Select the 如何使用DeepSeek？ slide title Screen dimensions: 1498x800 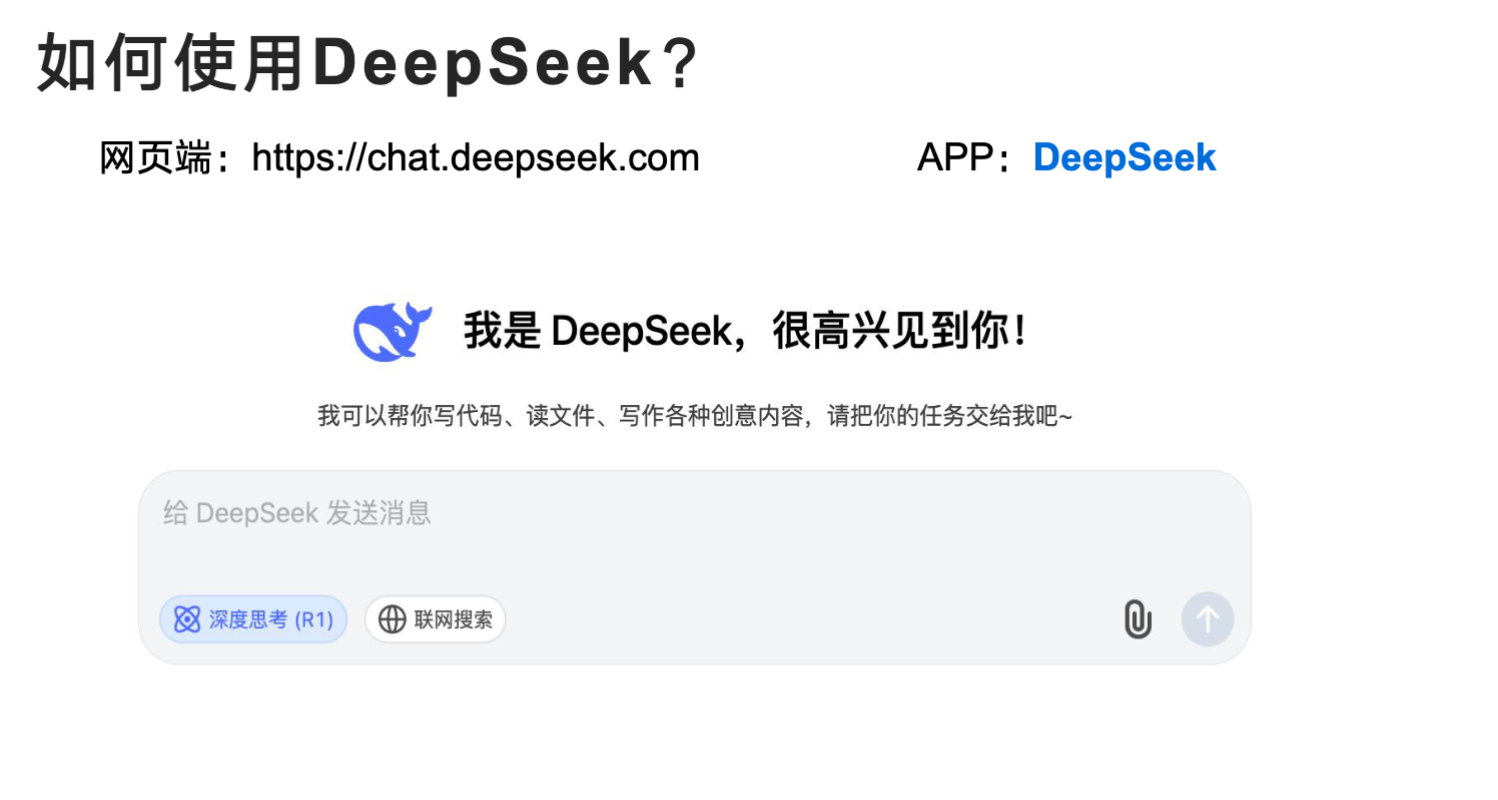pyautogui.click(x=367, y=64)
